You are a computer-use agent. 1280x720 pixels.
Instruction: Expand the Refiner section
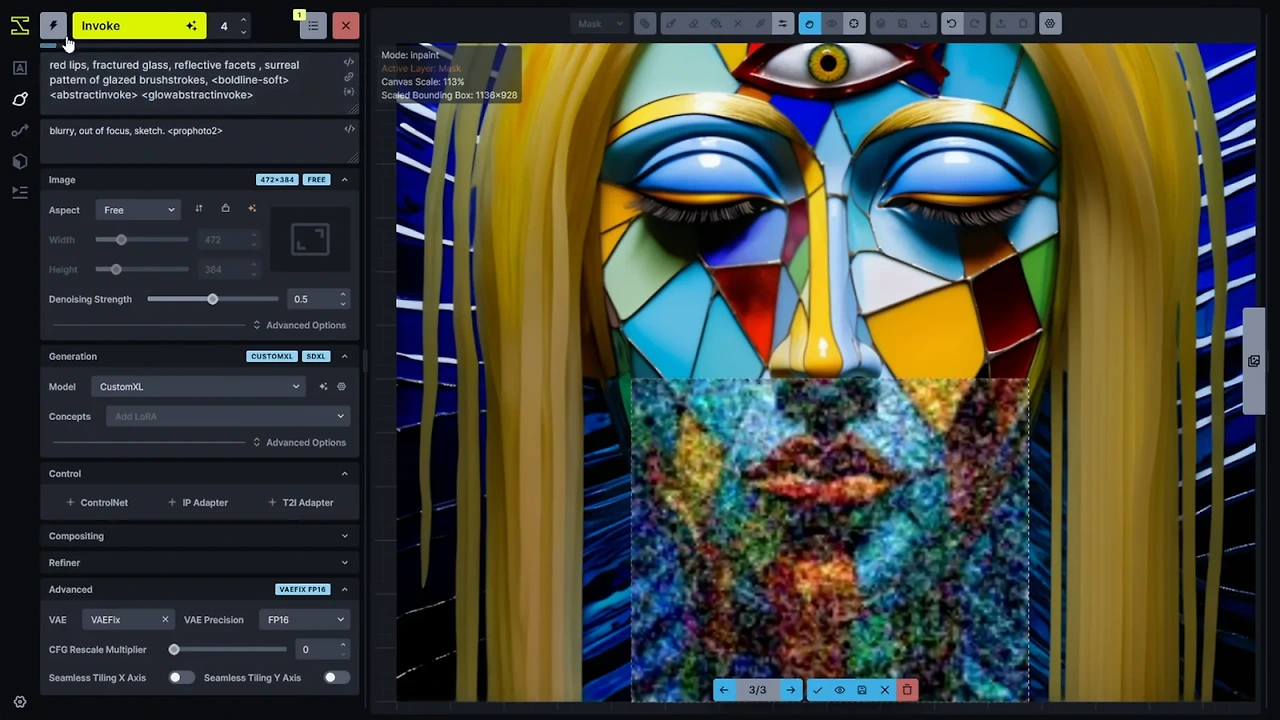pyautogui.click(x=199, y=563)
